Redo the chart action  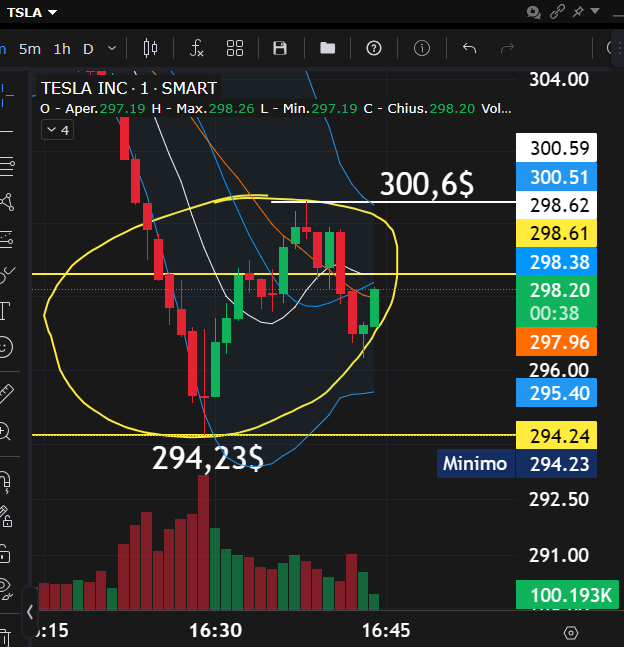(x=507, y=48)
